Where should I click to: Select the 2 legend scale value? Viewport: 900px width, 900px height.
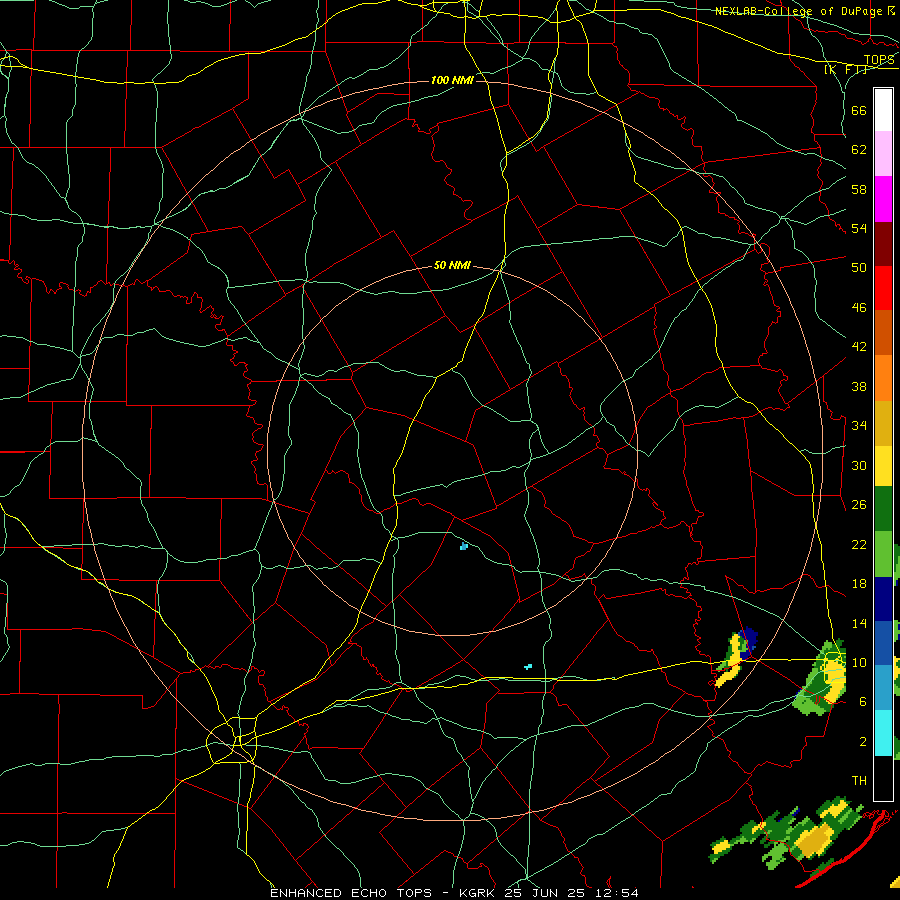[x=863, y=742]
